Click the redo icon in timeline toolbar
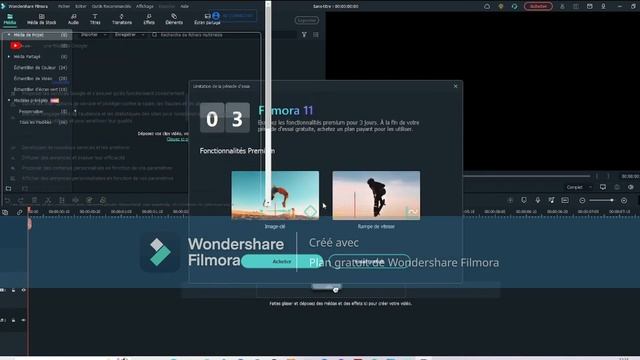 tap(21, 200)
